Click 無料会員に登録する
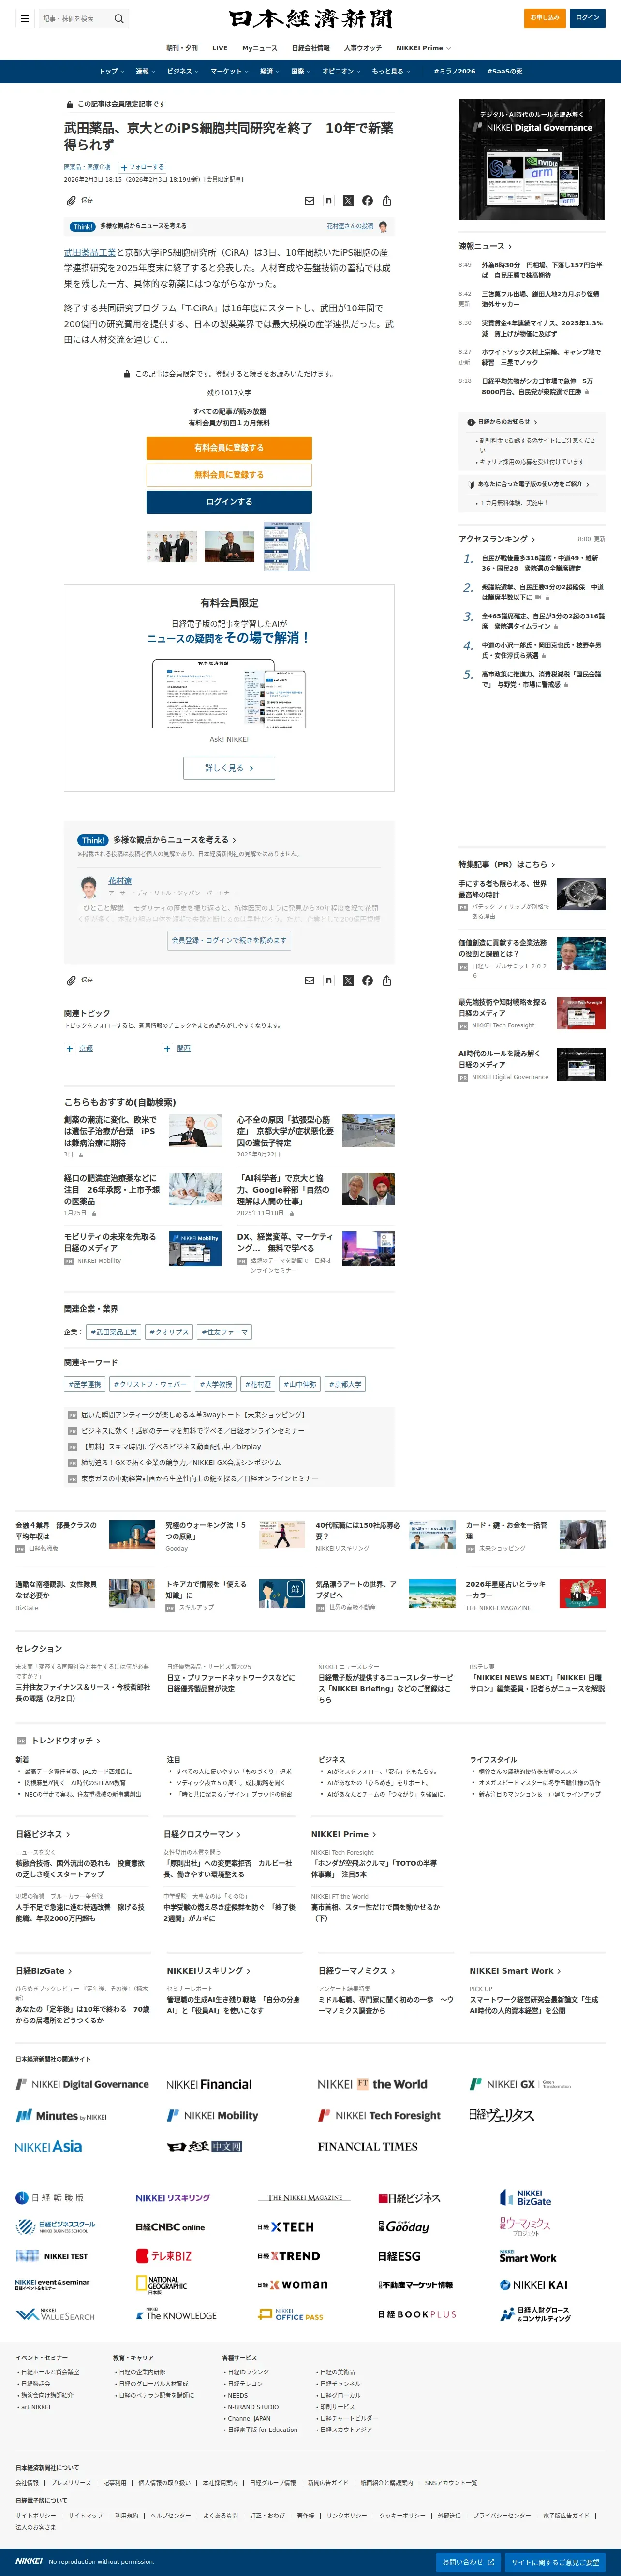The image size is (621, 2576). (229, 475)
